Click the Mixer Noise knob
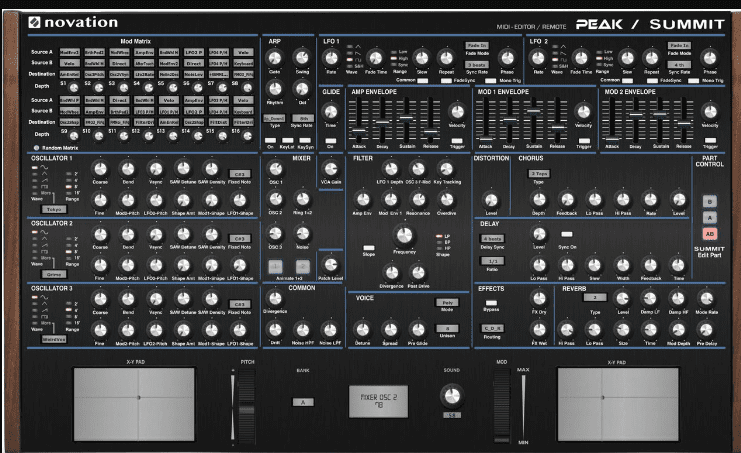741x453 pixels. tap(302, 233)
